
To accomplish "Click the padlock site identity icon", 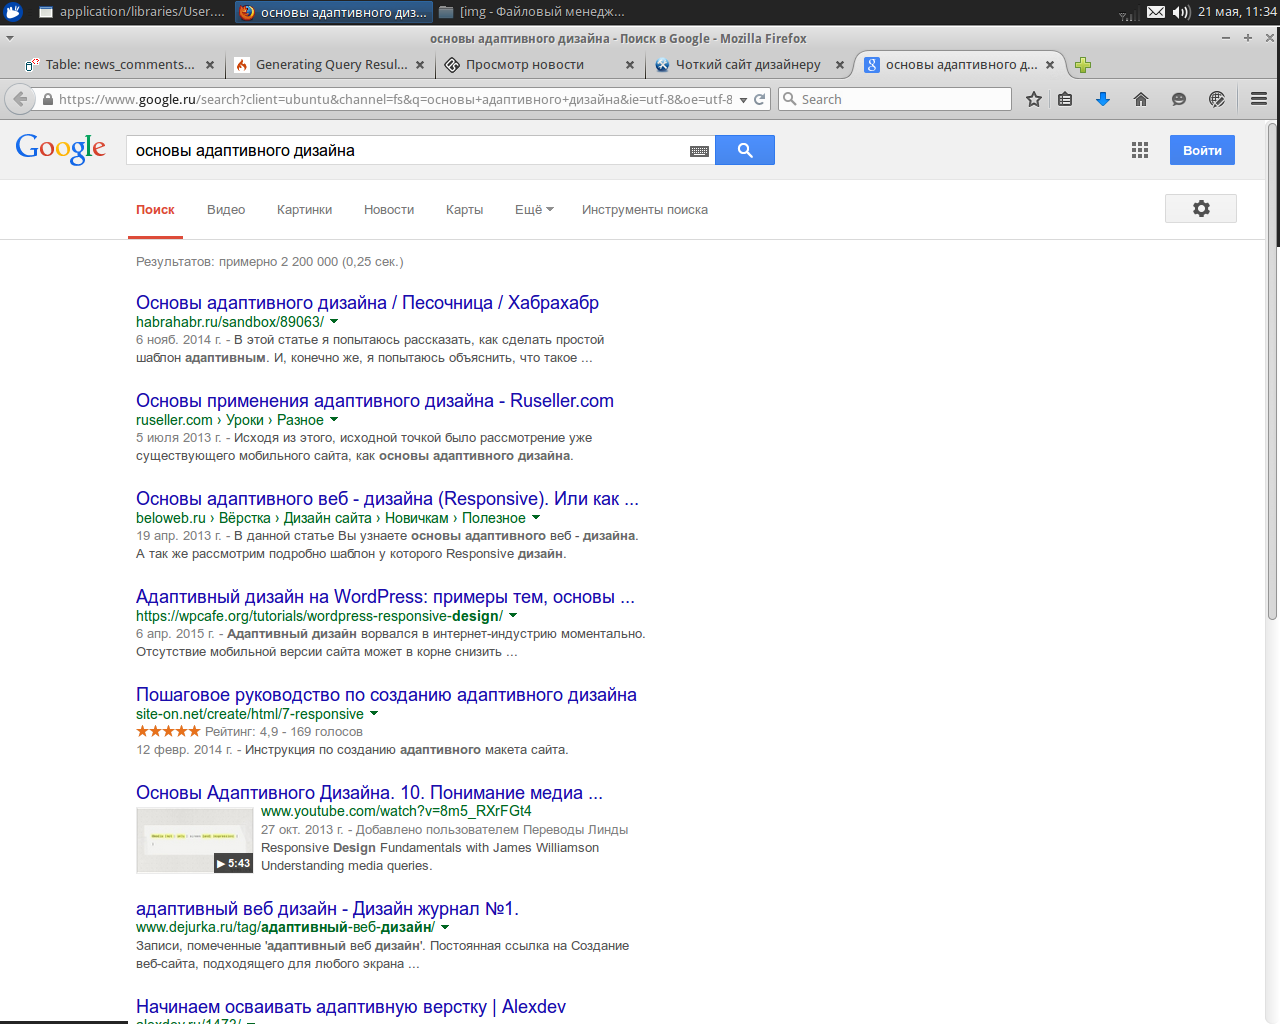I will click(47, 100).
